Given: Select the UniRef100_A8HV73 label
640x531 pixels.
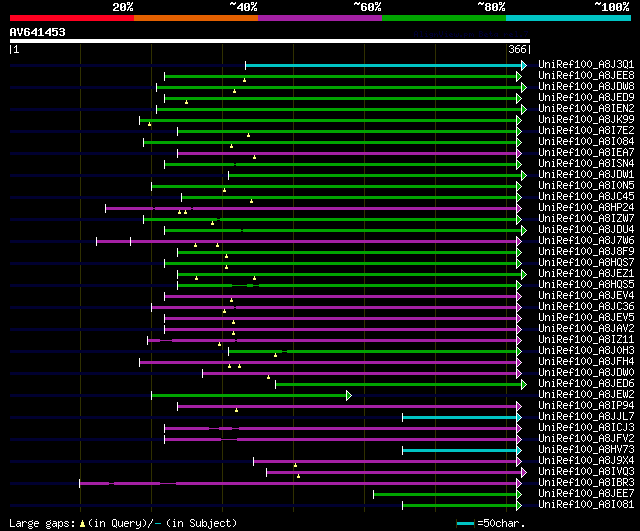Looking at the screenshot, I should 586,450.
